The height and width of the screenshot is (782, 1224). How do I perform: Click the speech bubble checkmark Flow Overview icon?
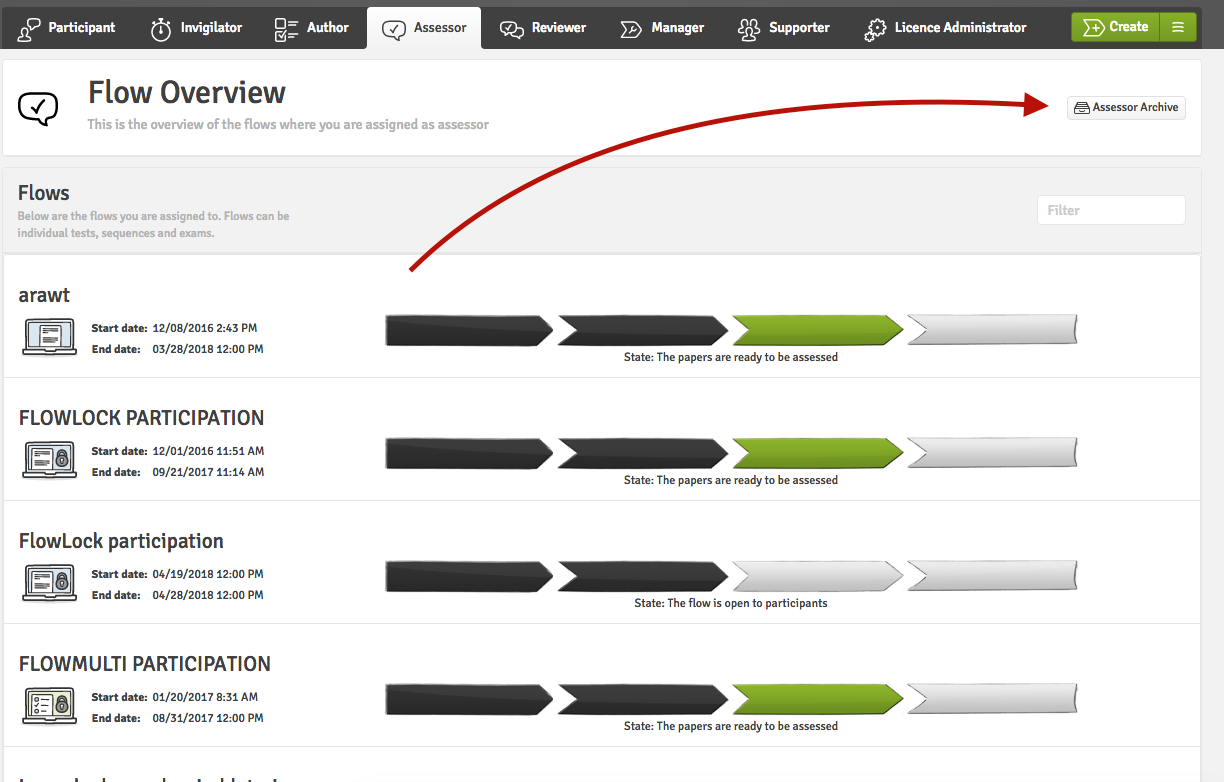coord(39,107)
